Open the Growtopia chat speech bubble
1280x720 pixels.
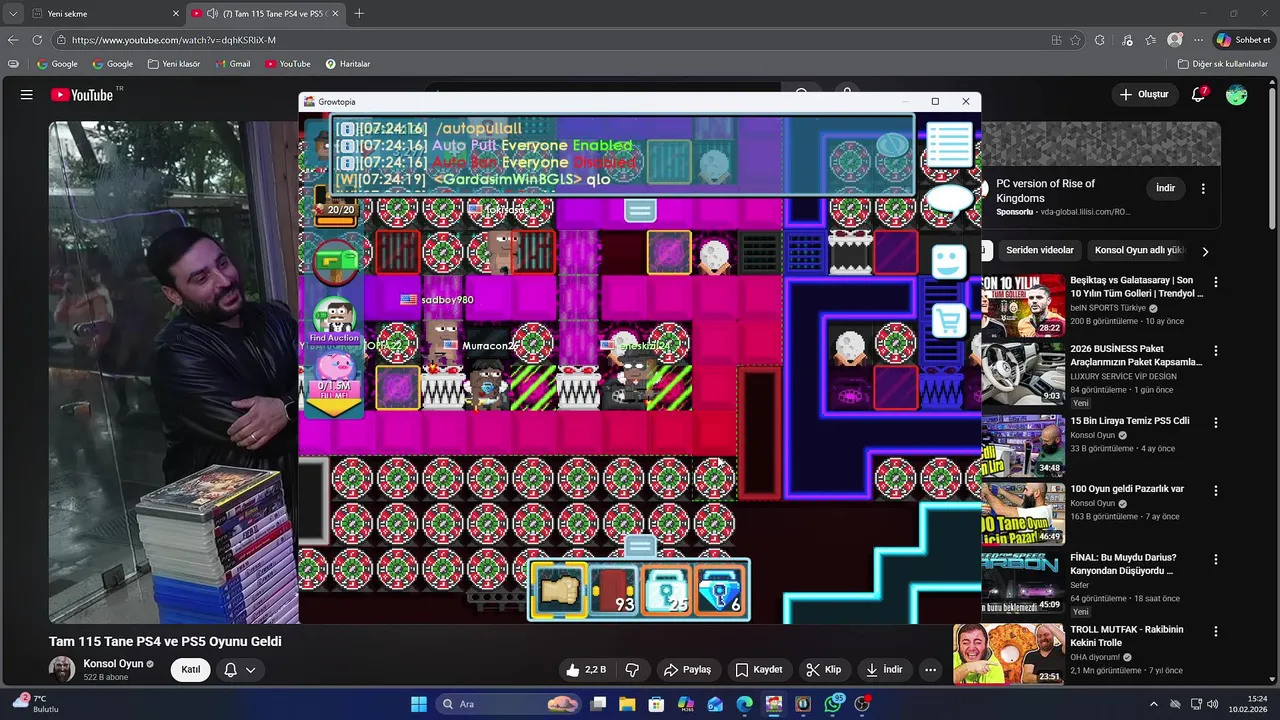tap(948, 201)
